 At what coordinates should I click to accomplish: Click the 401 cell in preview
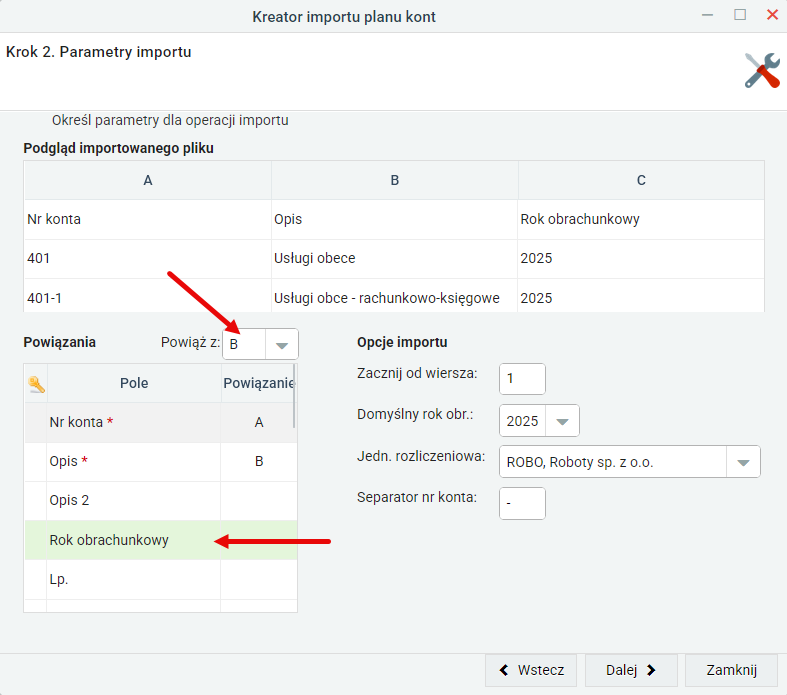(x=148, y=259)
